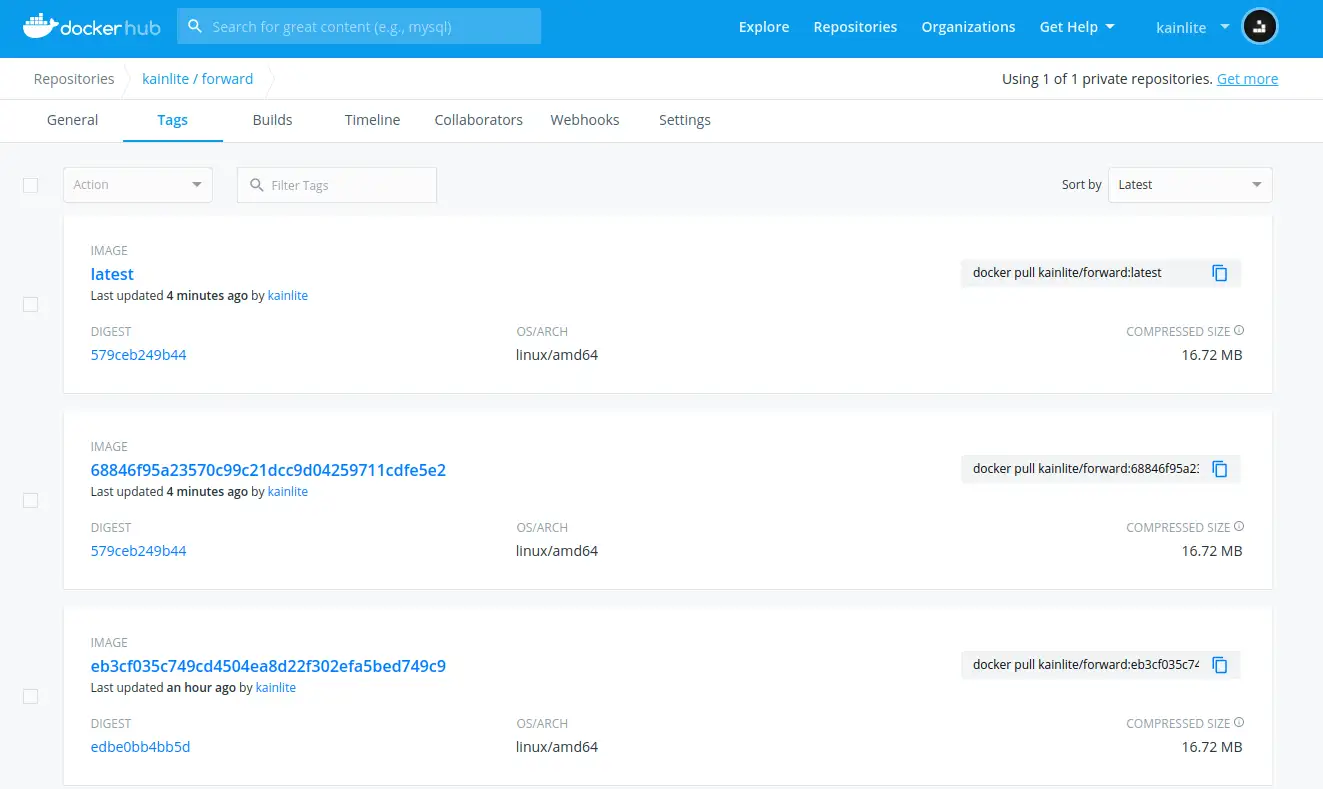The width and height of the screenshot is (1323, 789).
Task: Open the Collaborators tab
Action: click(478, 120)
